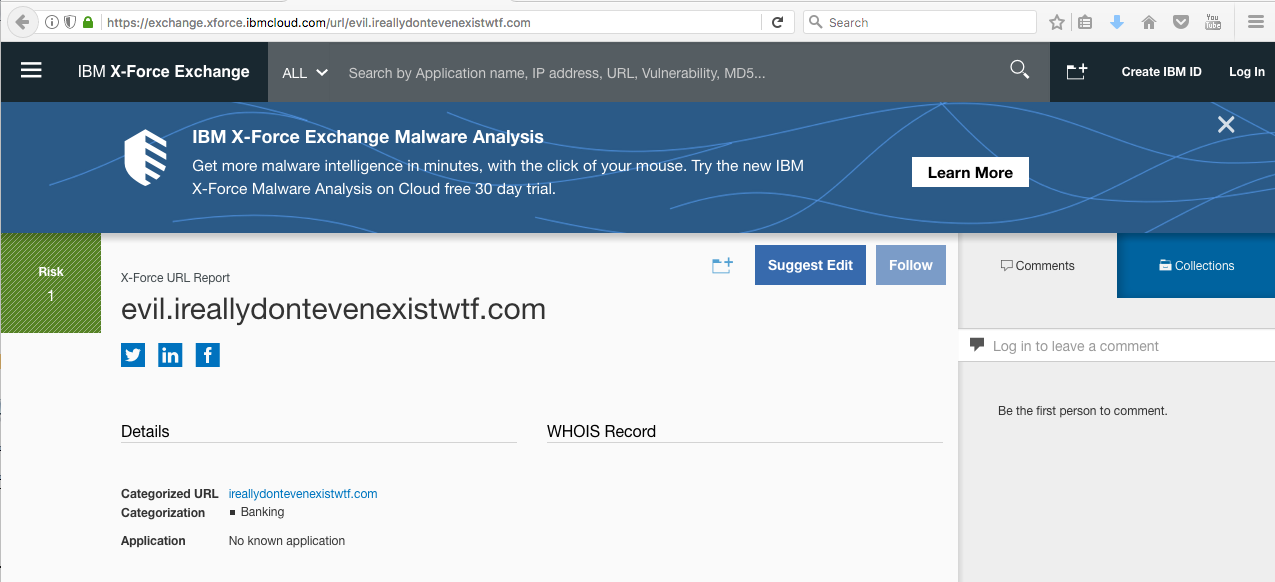Click the No known application text

click(287, 541)
